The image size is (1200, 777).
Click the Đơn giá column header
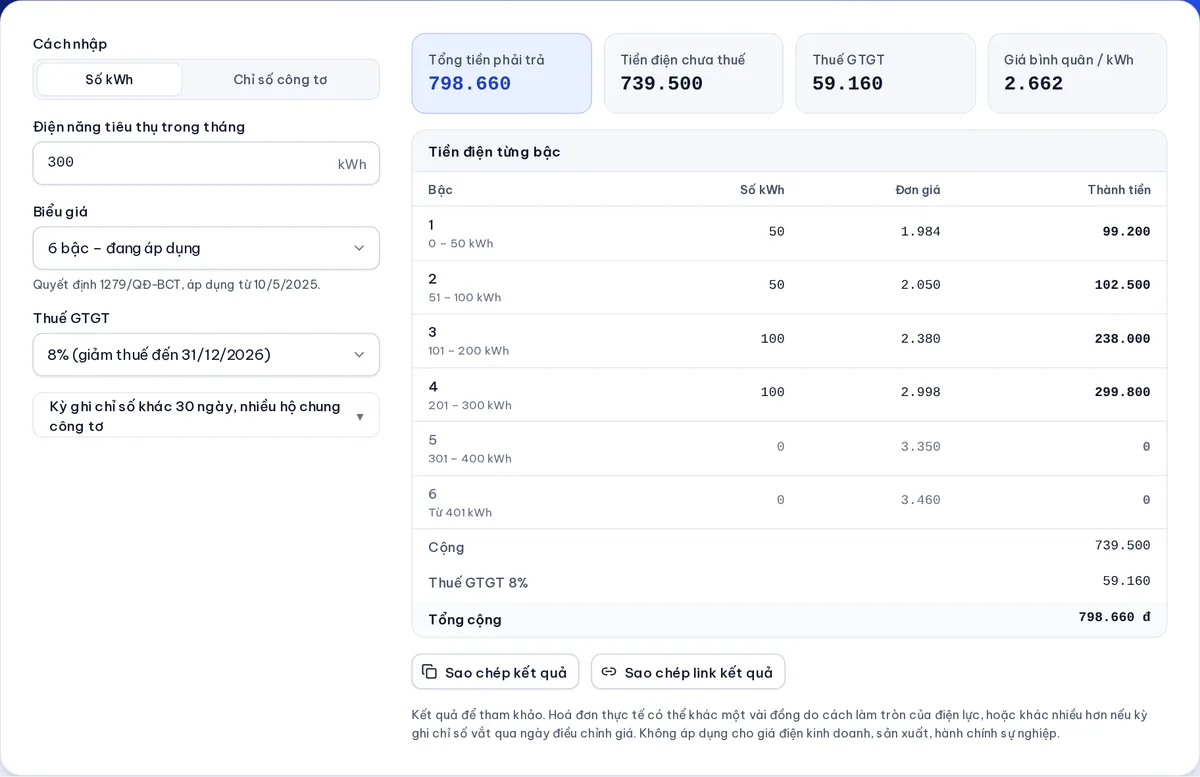(918, 190)
